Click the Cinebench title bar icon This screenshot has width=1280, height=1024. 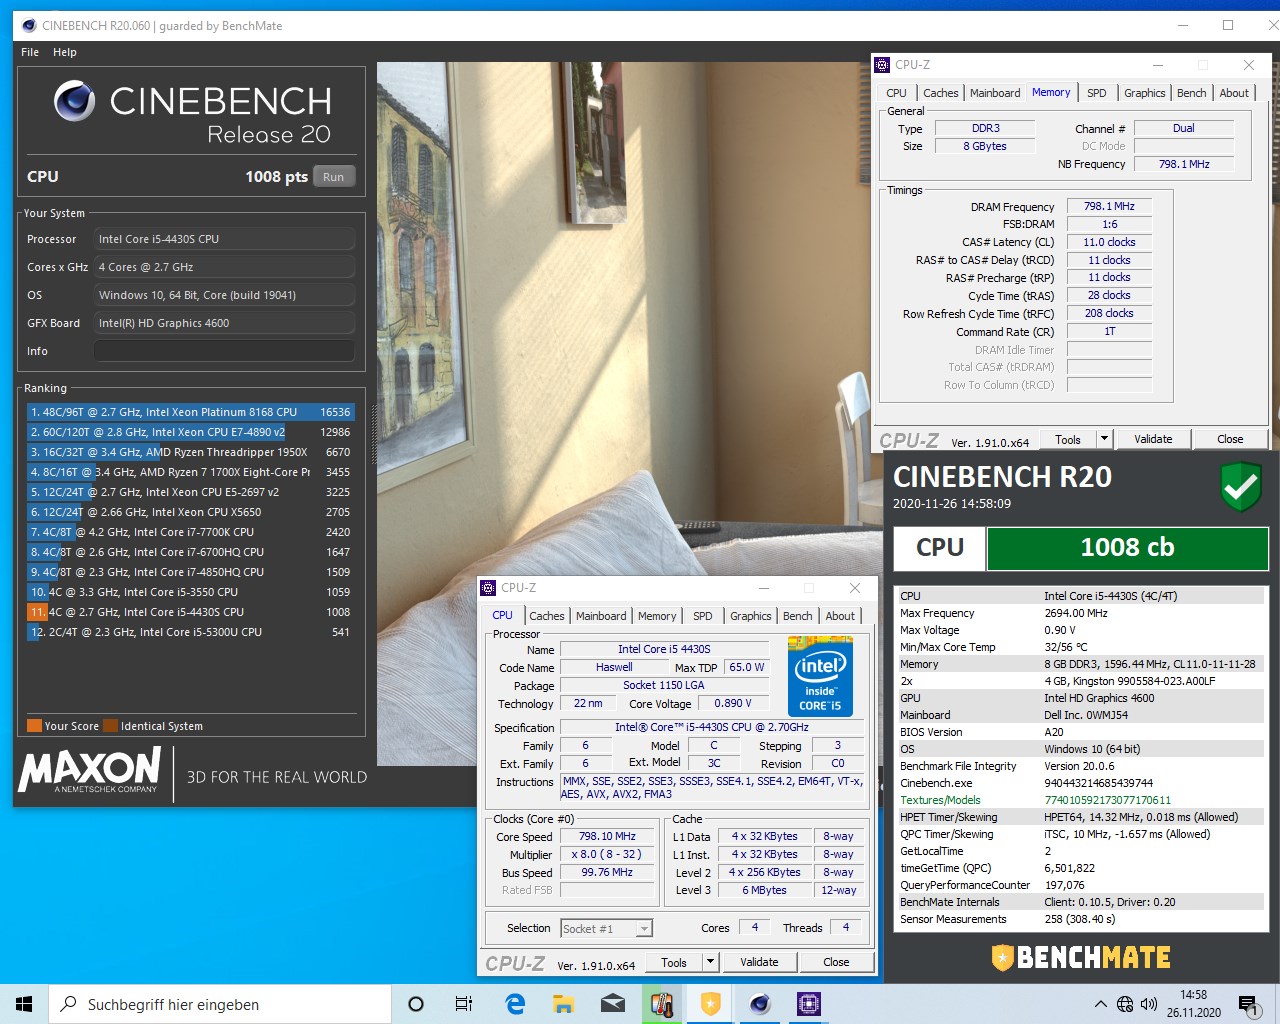point(28,25)
